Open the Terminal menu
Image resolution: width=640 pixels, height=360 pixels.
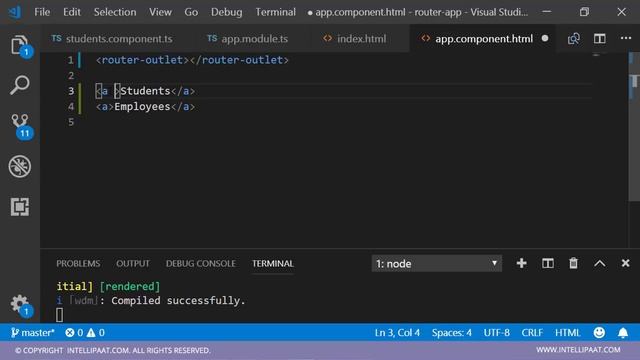[x=276, y=12]
